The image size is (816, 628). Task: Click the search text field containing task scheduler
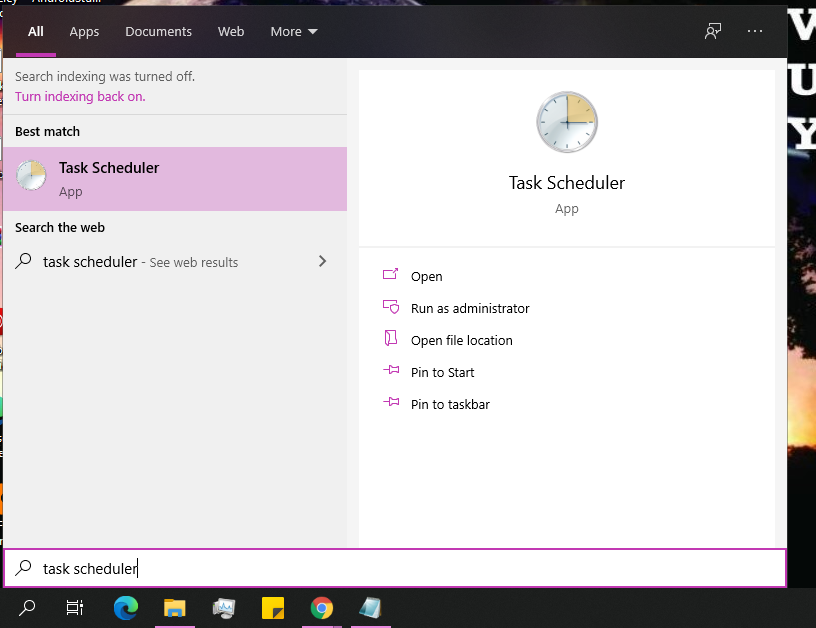pyautogui.click(x=394, y=568)
